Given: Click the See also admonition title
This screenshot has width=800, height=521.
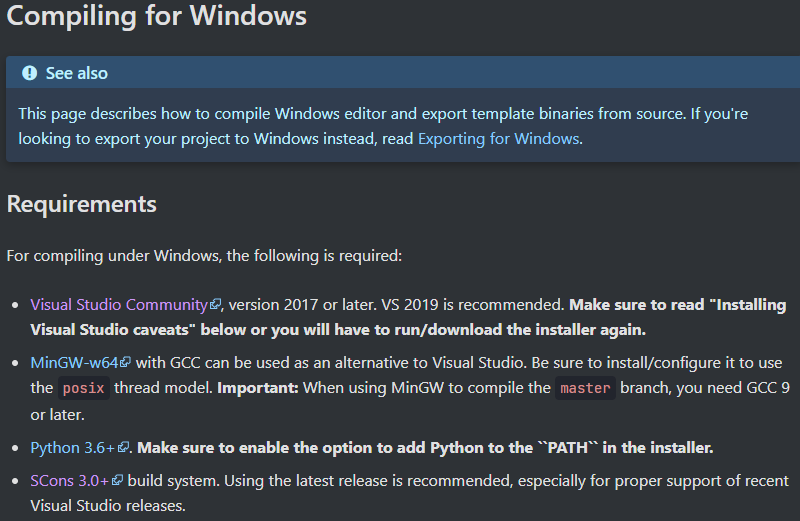Looking at the screenshot, I should point(77,73).
